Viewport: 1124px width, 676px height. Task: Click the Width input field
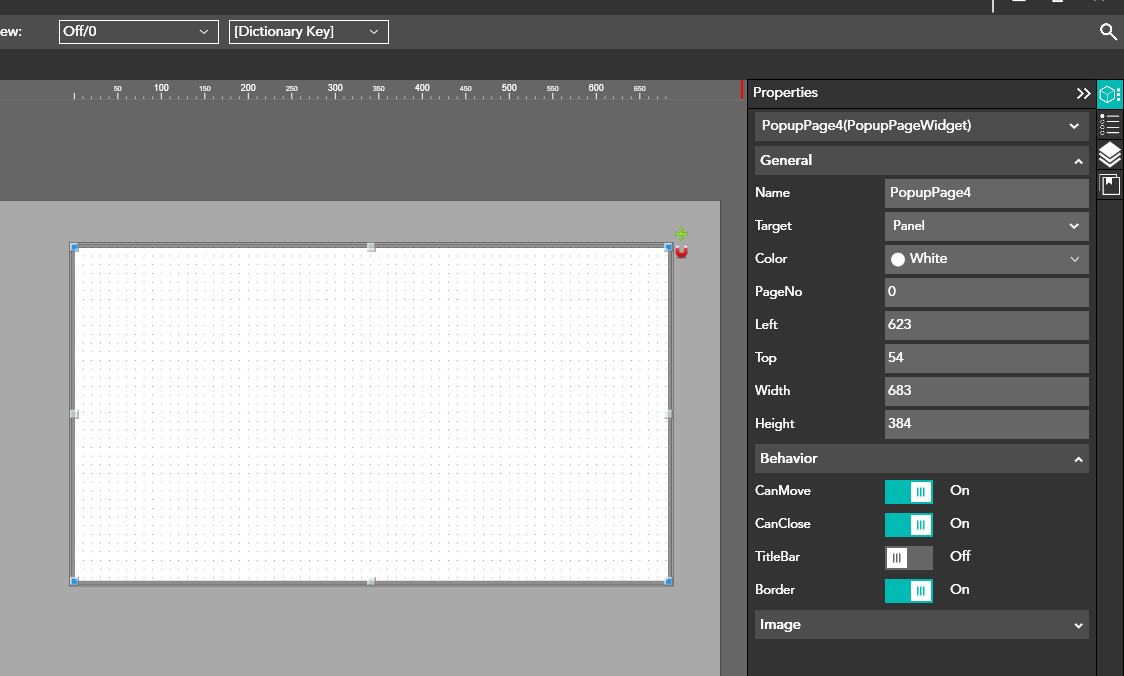(986, 391)
